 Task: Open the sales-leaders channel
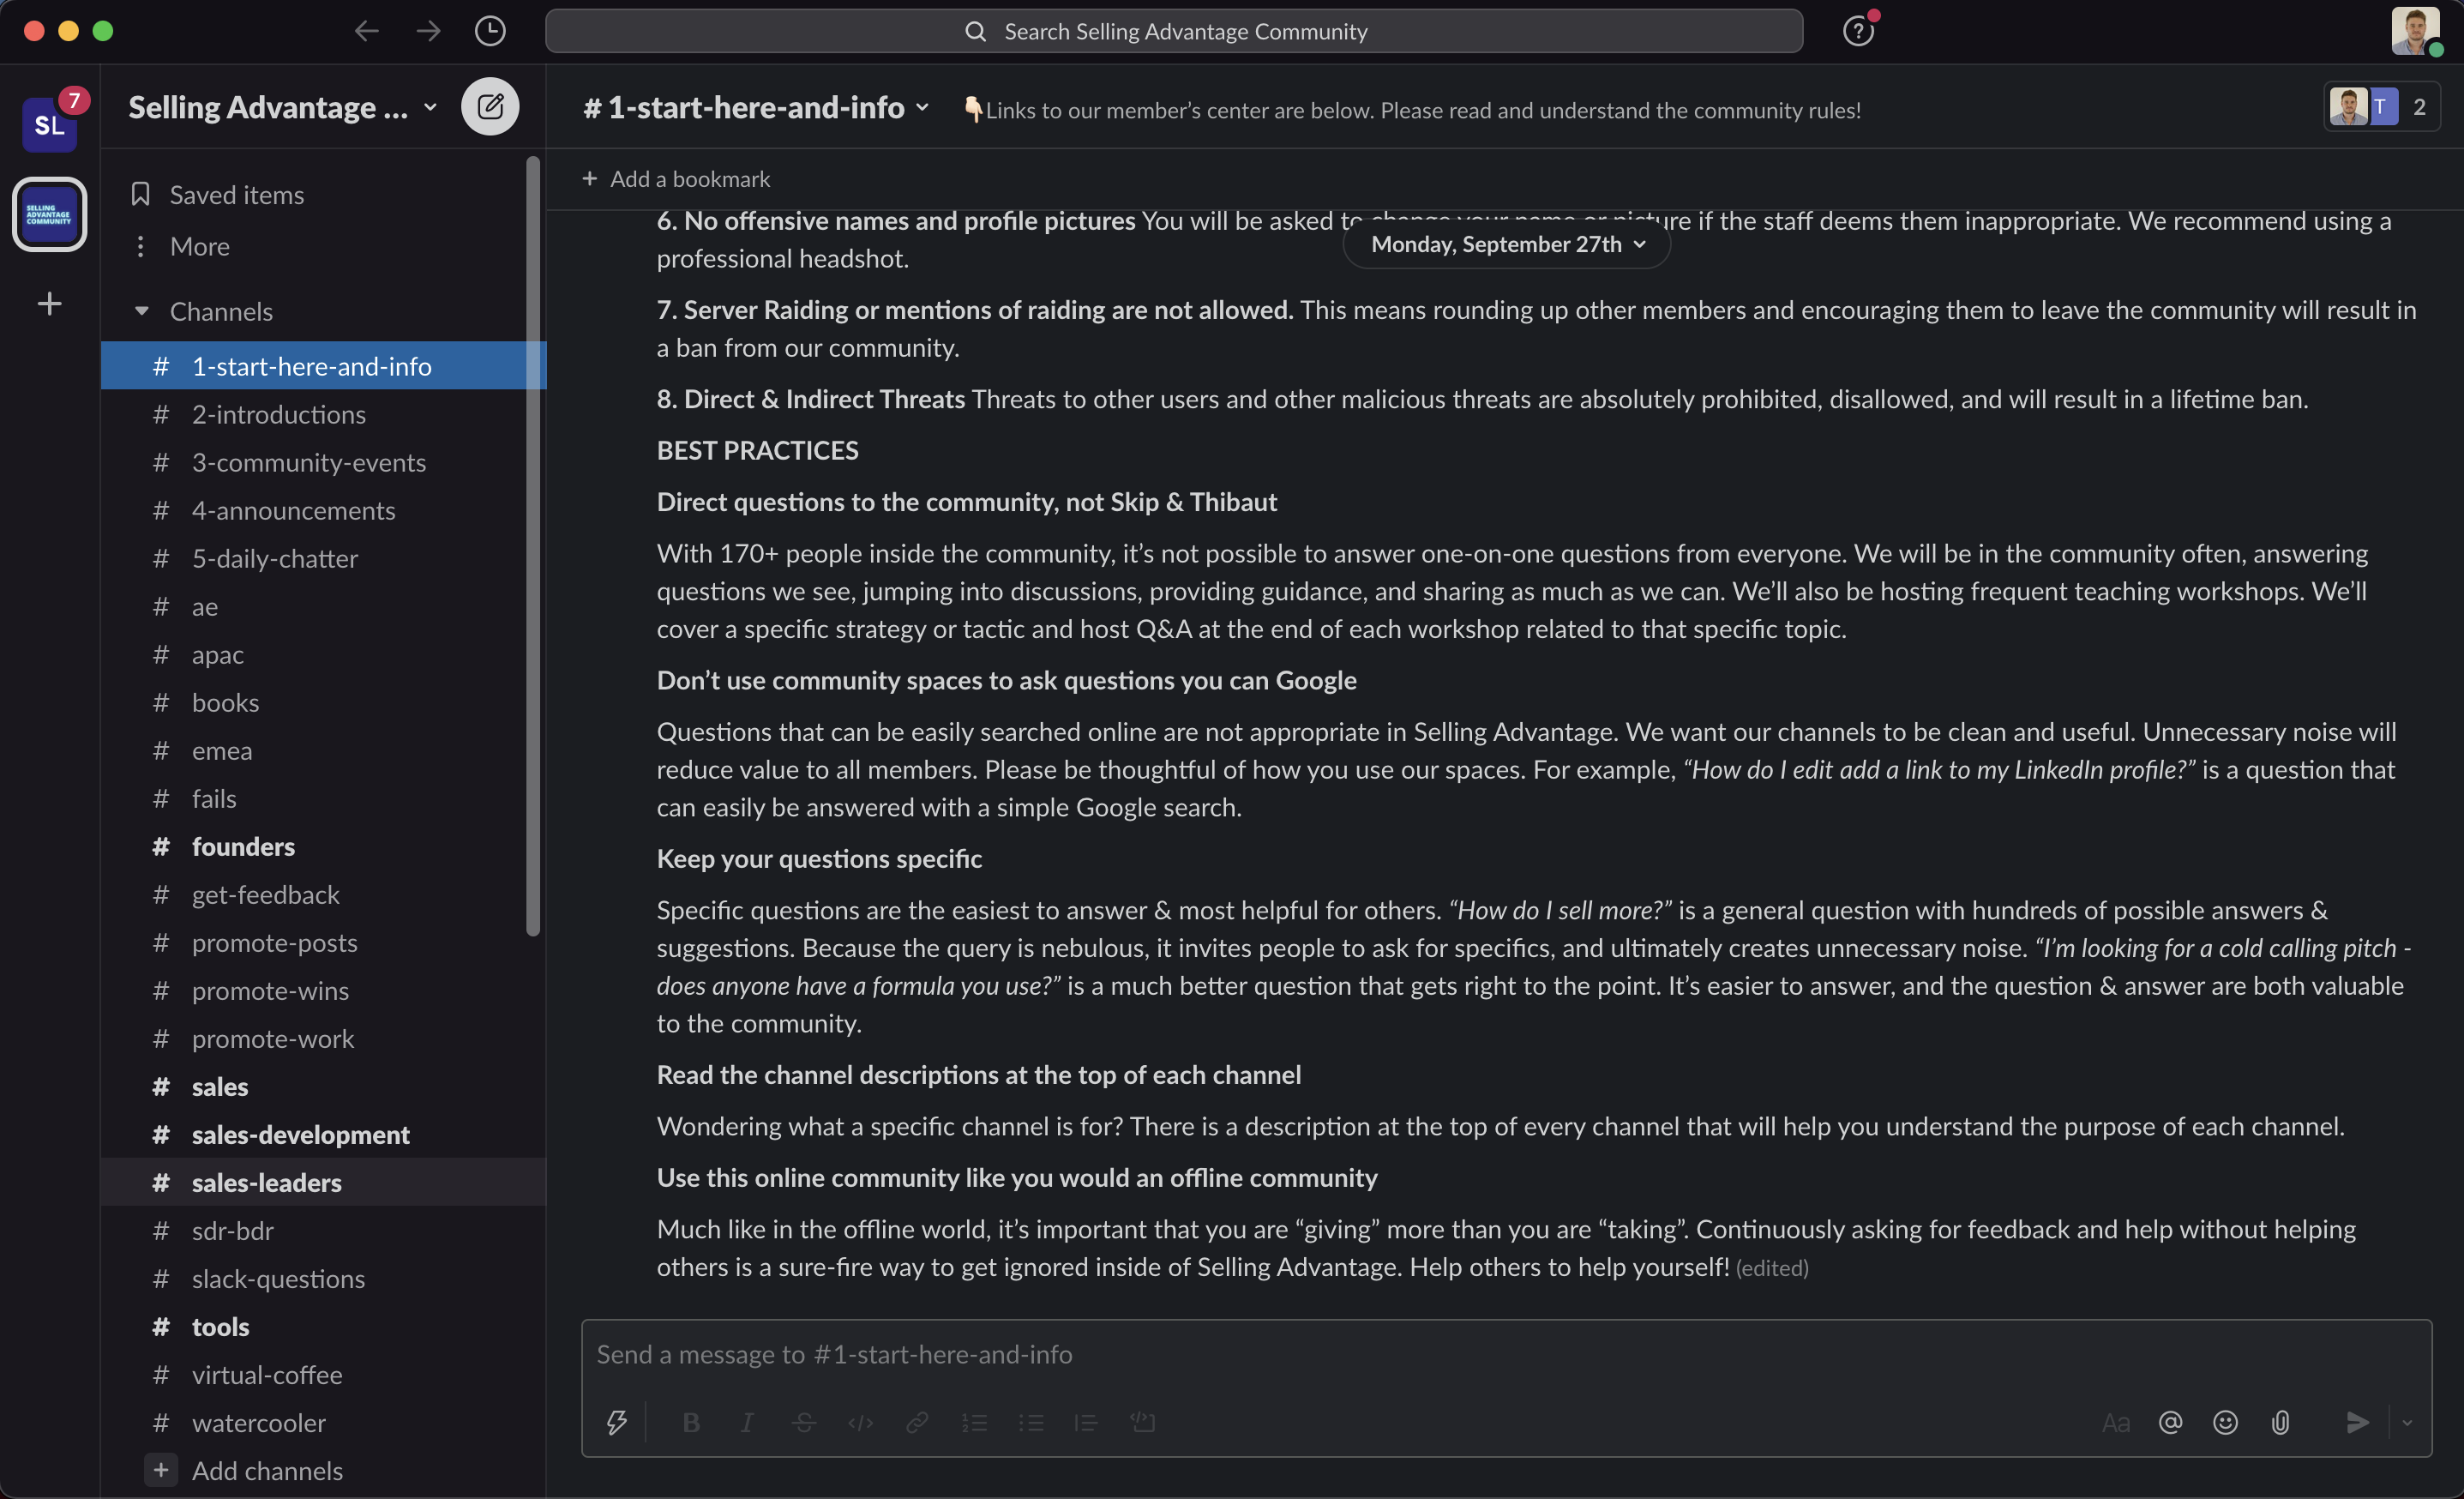tap(323, 1182)
